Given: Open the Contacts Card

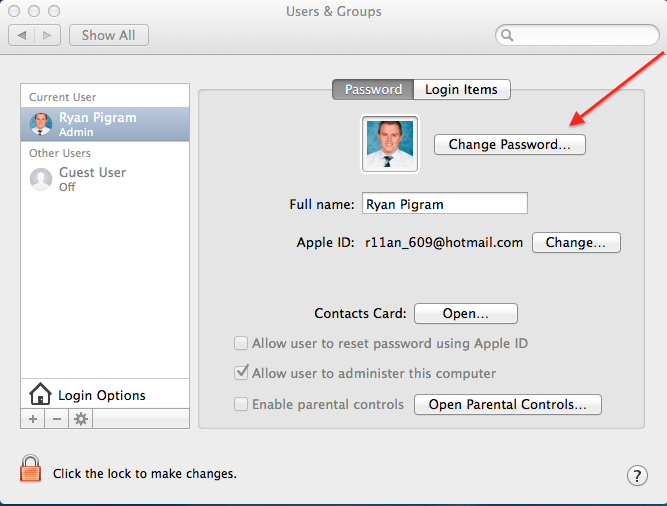Looking at the screenshot, I should (466, 313).
